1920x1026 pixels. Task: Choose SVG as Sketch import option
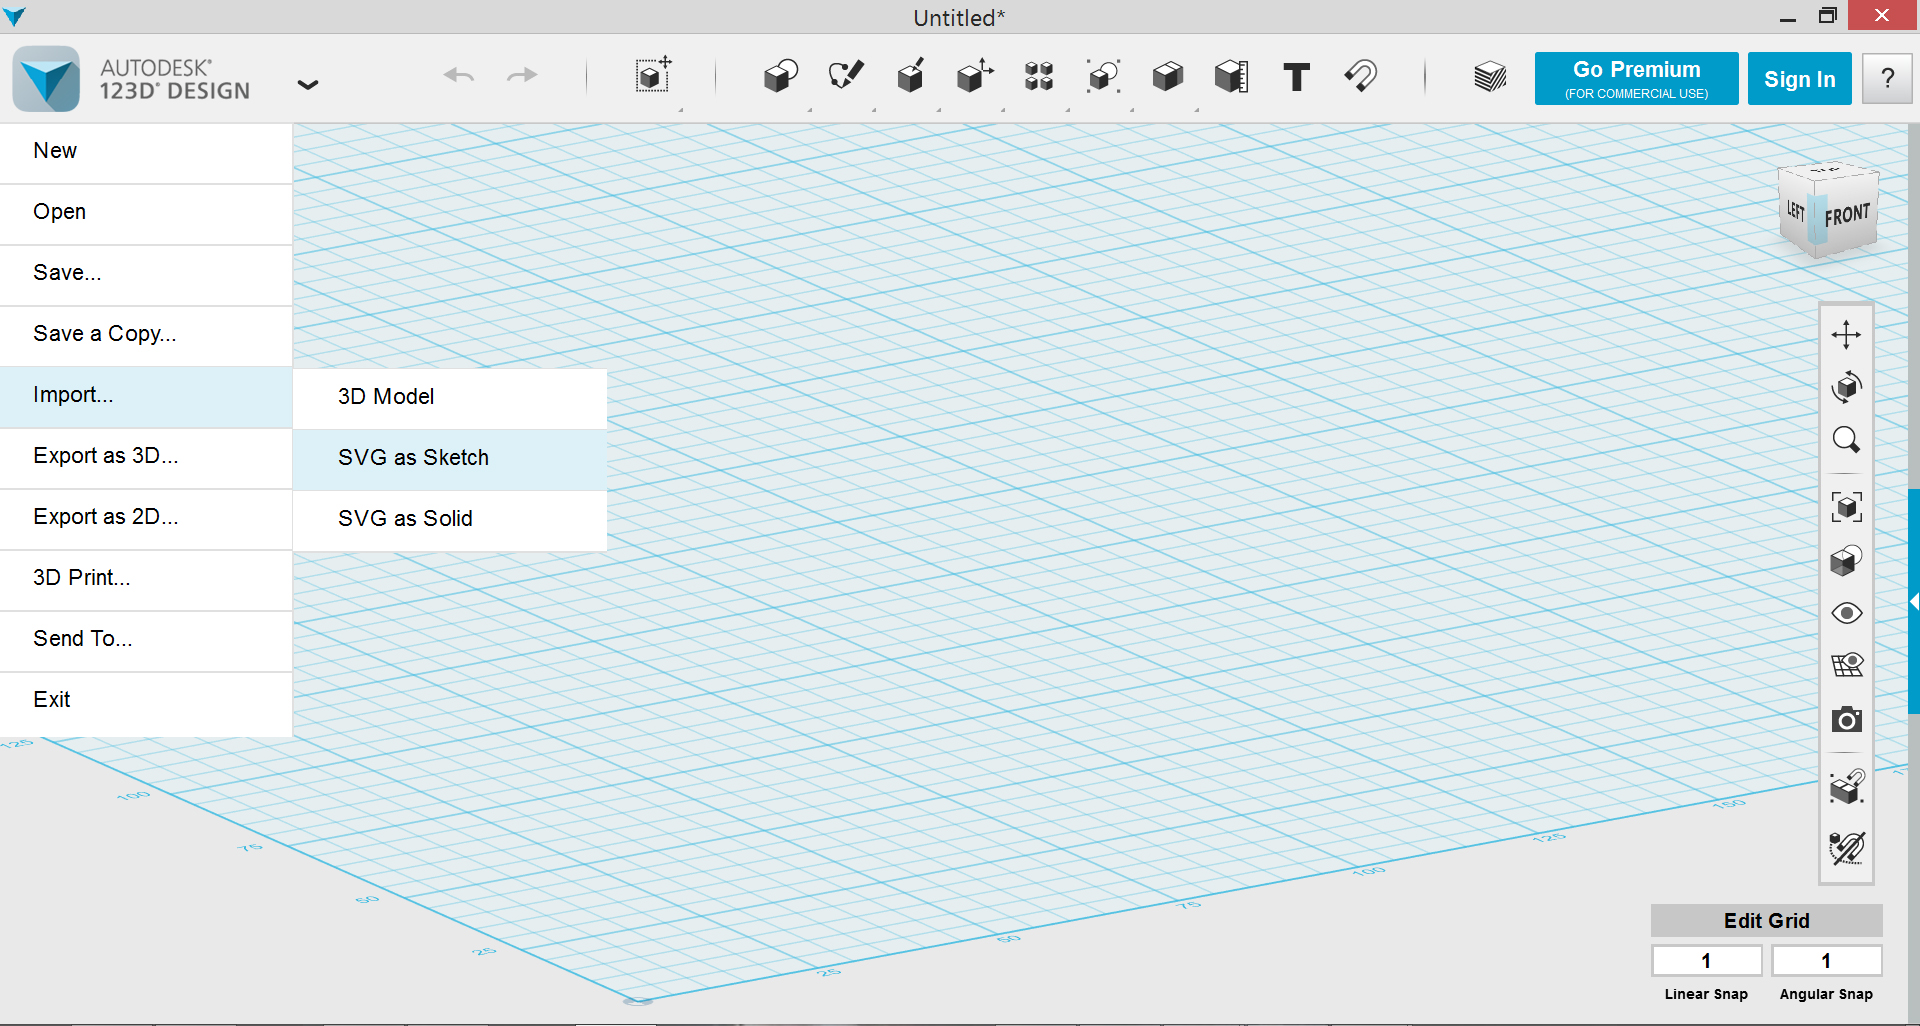click(x=450, y=459)
